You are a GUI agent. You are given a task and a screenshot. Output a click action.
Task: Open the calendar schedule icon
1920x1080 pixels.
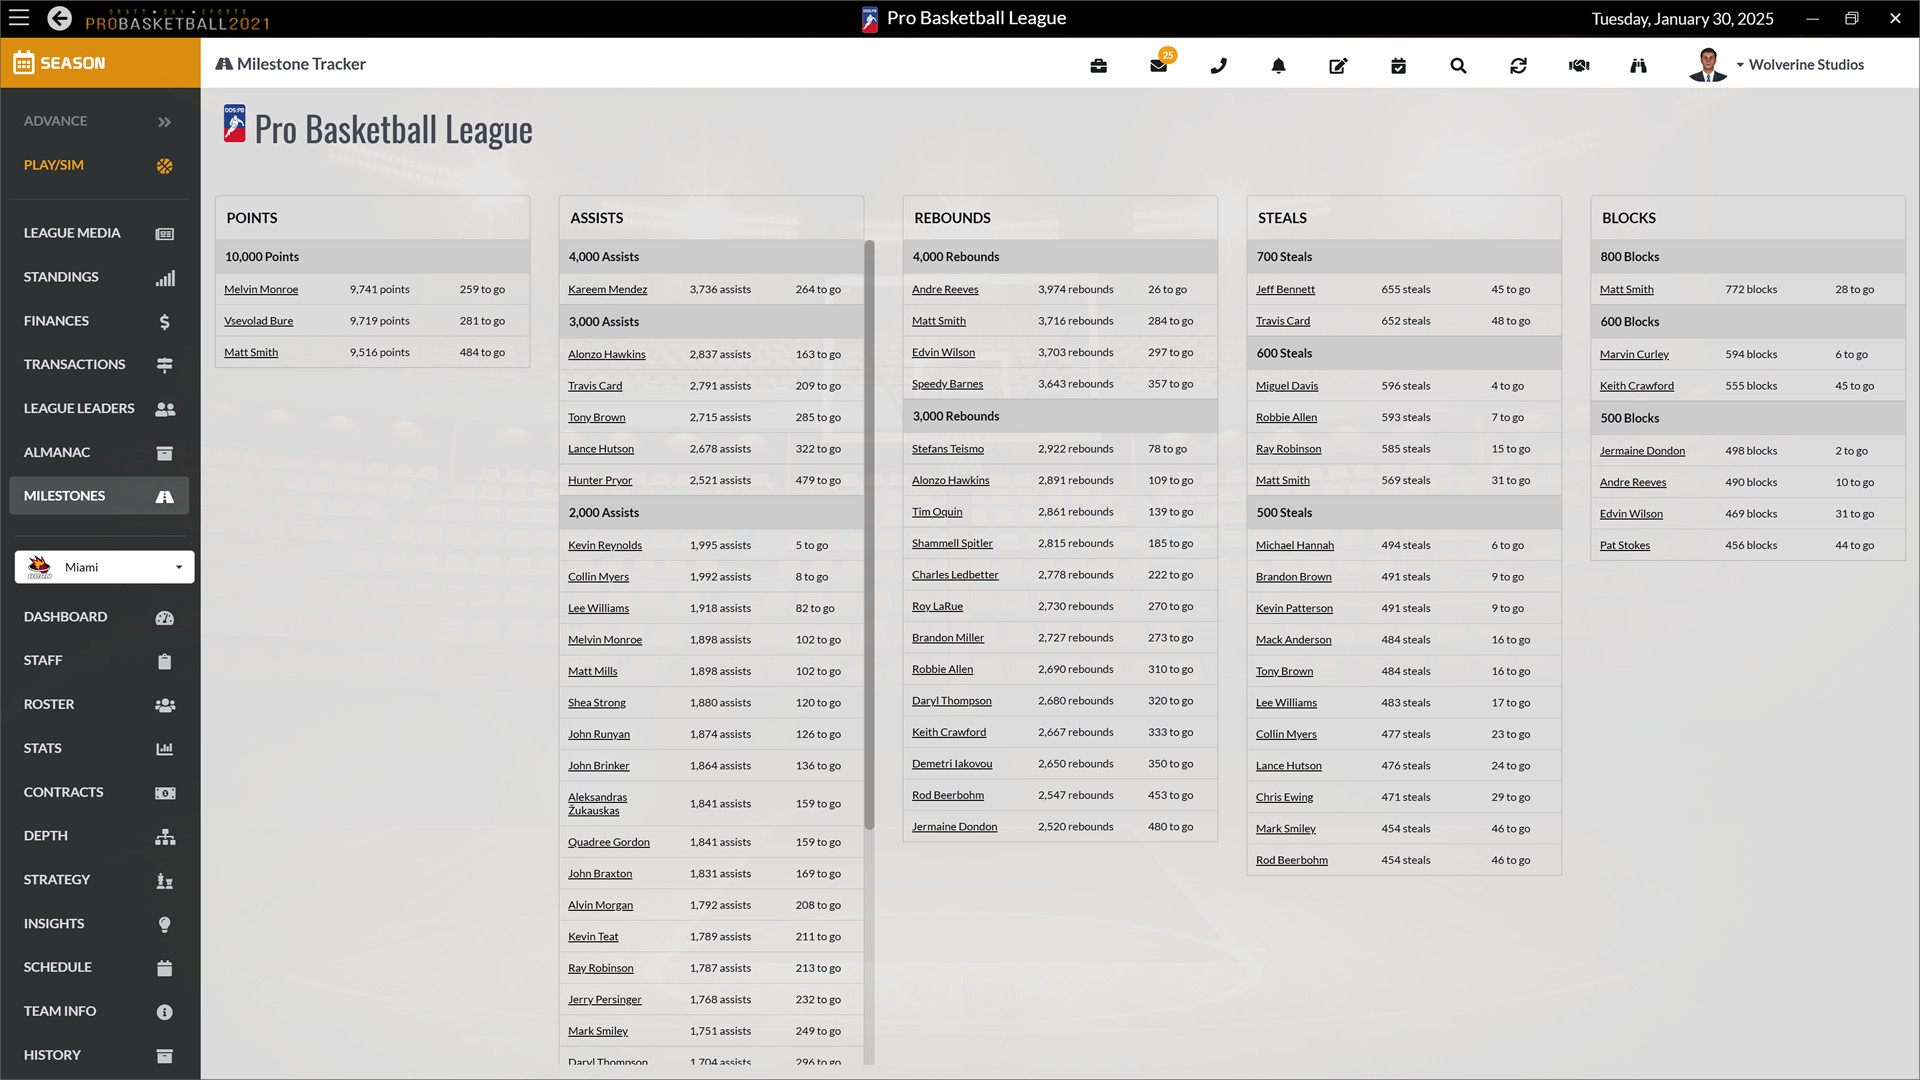(1398, 66)
